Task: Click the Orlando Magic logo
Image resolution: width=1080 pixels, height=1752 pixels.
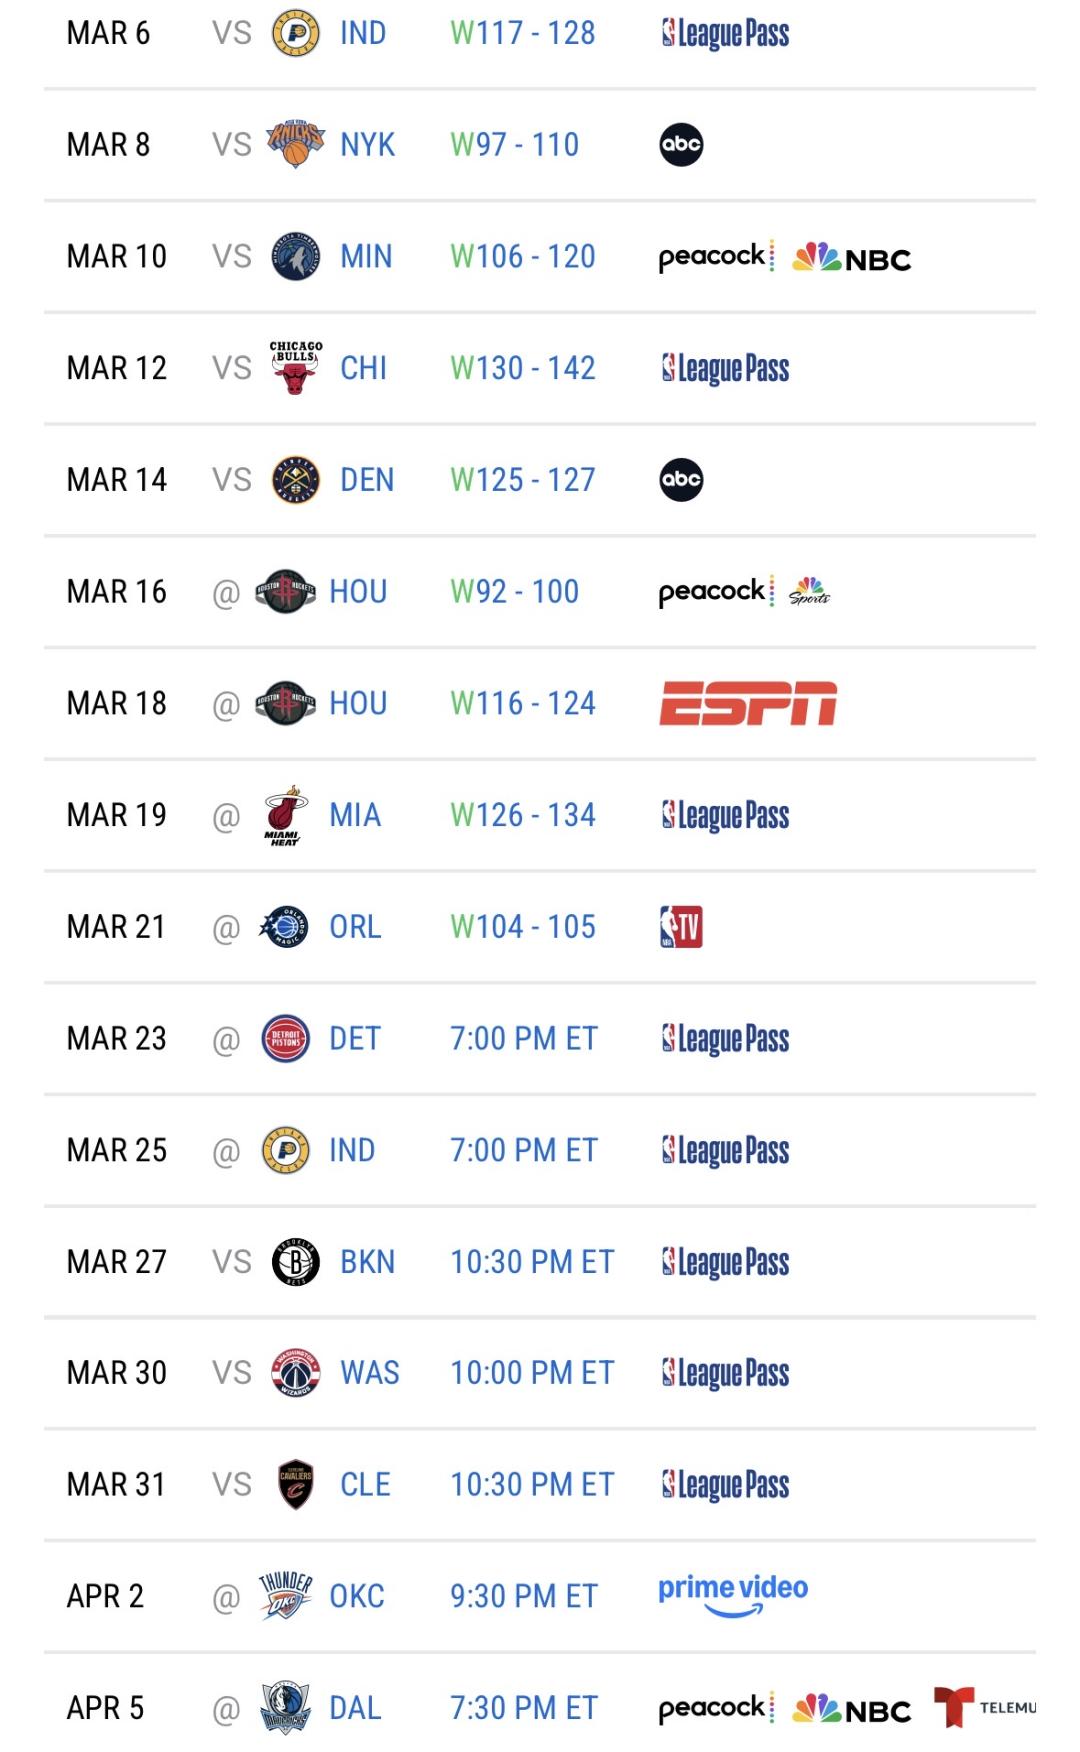Action: tap(285, 927)
